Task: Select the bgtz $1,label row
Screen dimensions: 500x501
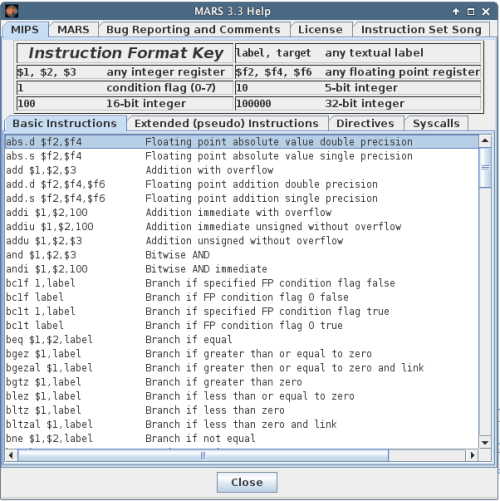Action: (242, 382)
